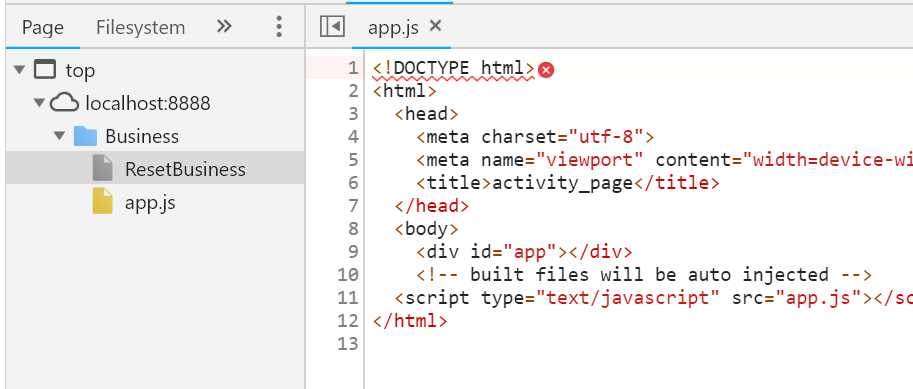
Task: Click the yellow app.js file icon
Action: coord(102,201)
